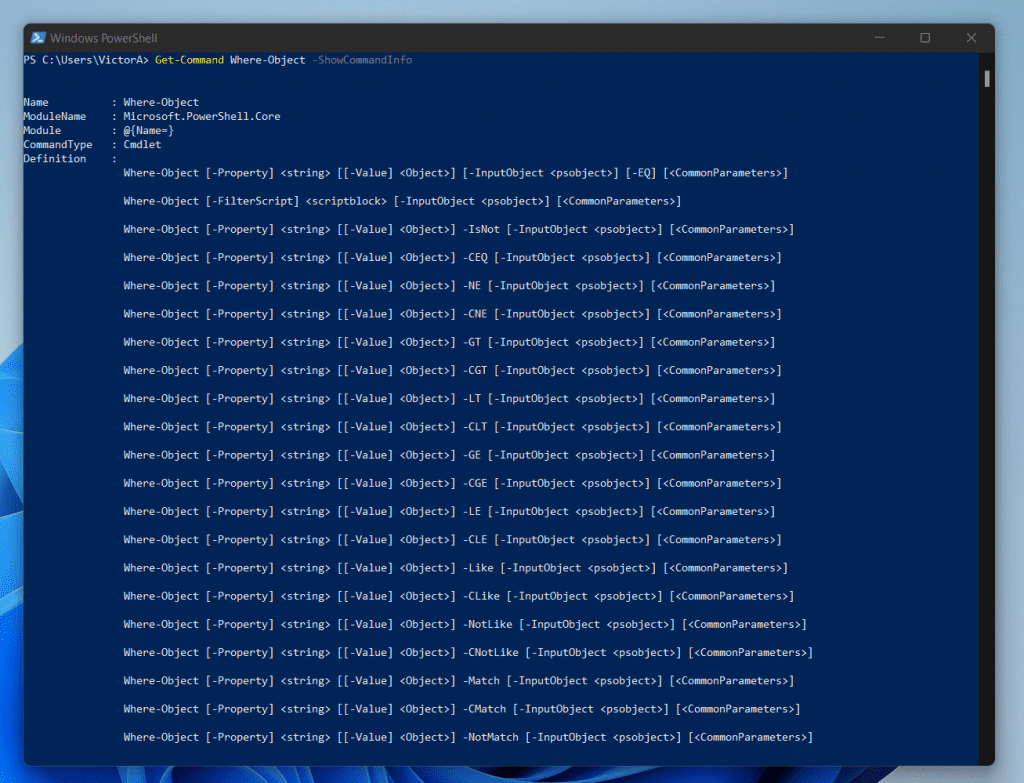This screenshot has width=1024, height=783.
Task: Click the syntax line with -NotLike
Action: click(x=465, y=624)
